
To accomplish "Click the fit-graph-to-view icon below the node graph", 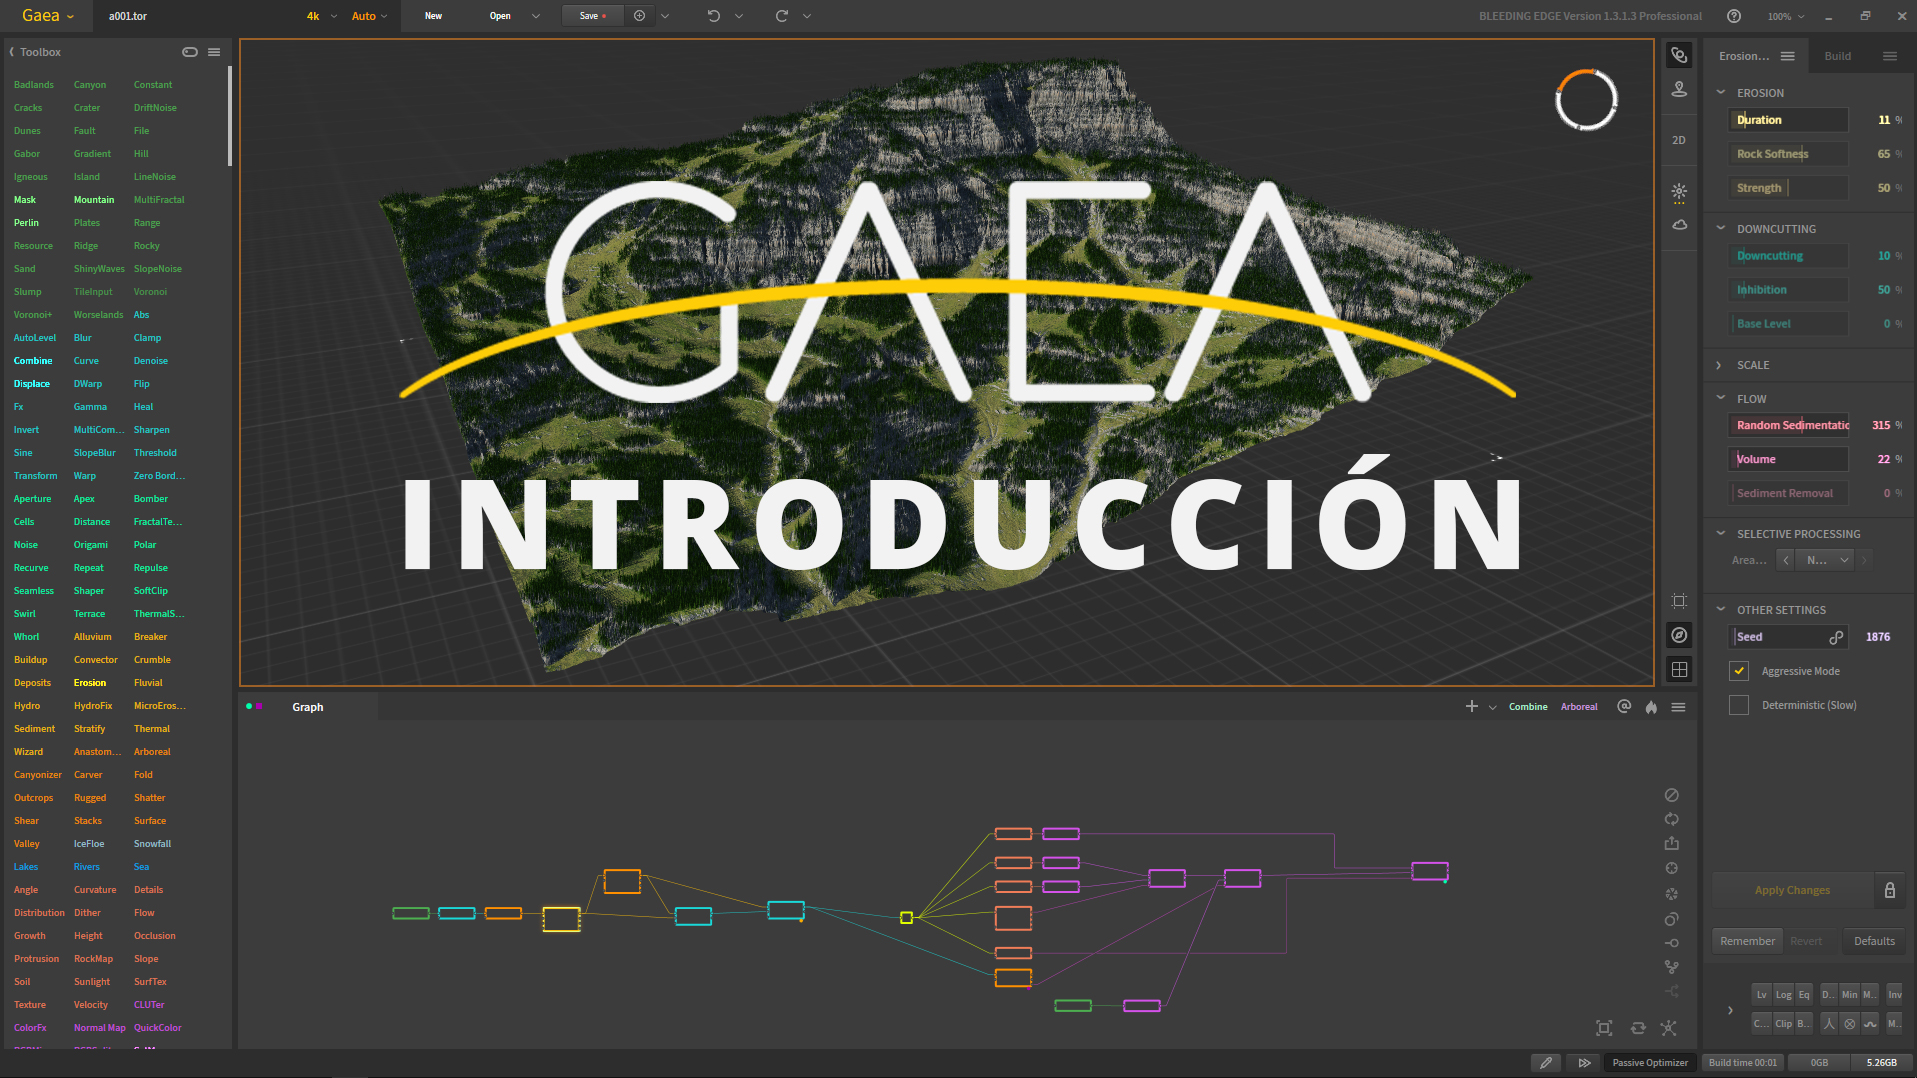I will (x=1604, y=1028).
